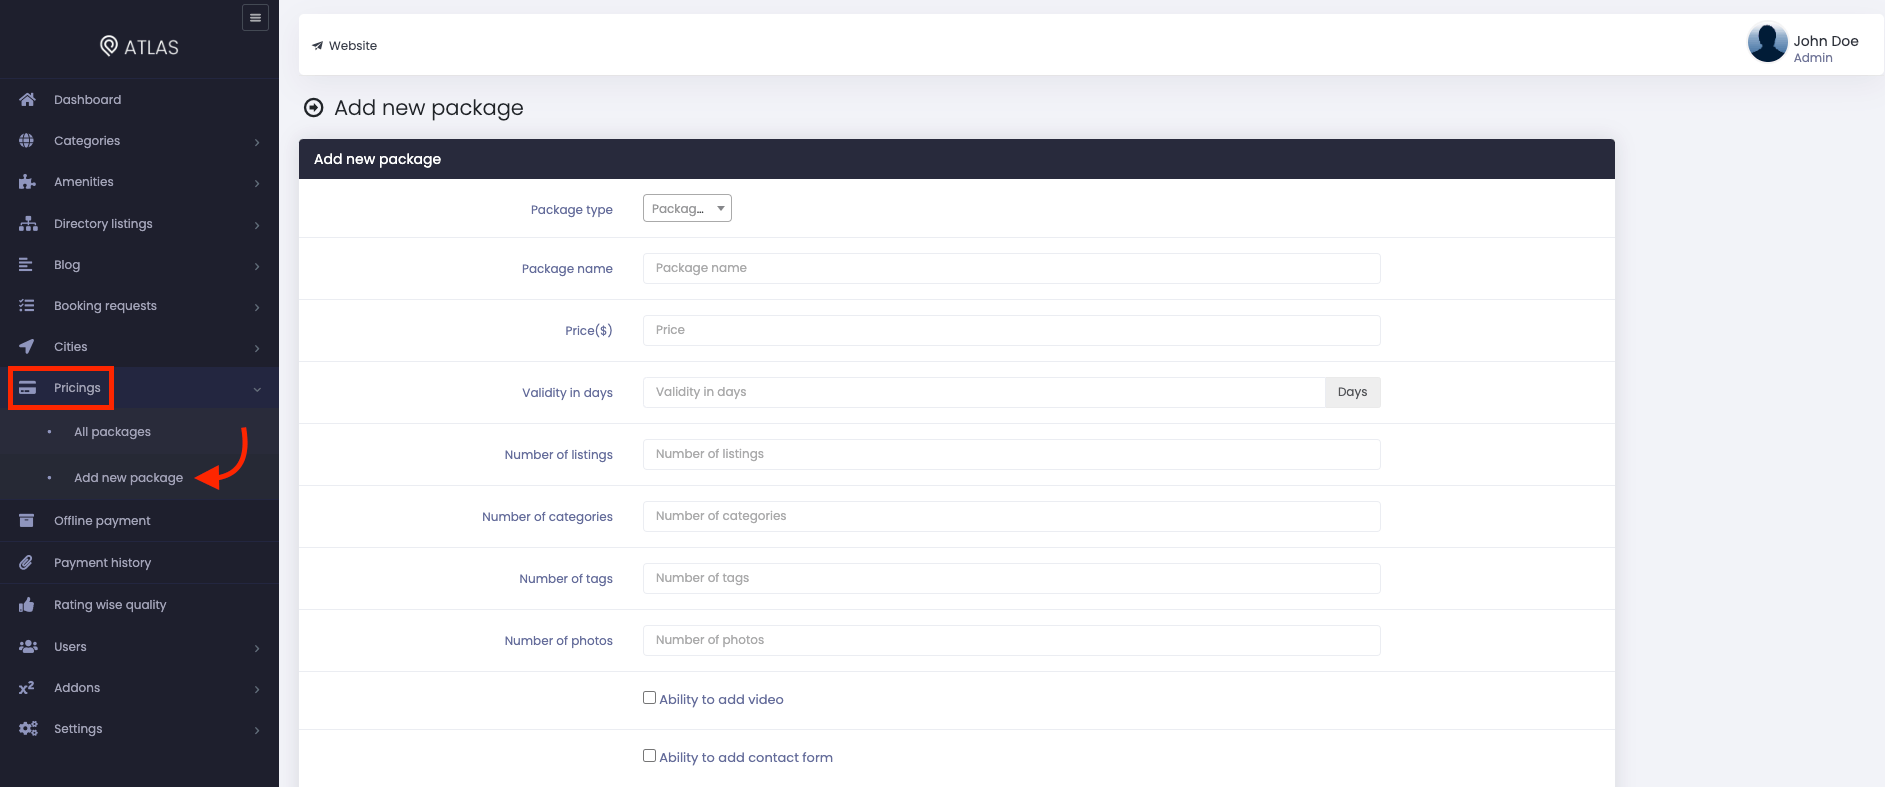This screenshot has width=1885, height=787.
Task: Click the ATLAS brand text
Action: pyautogui.click(x=151, y=47)
